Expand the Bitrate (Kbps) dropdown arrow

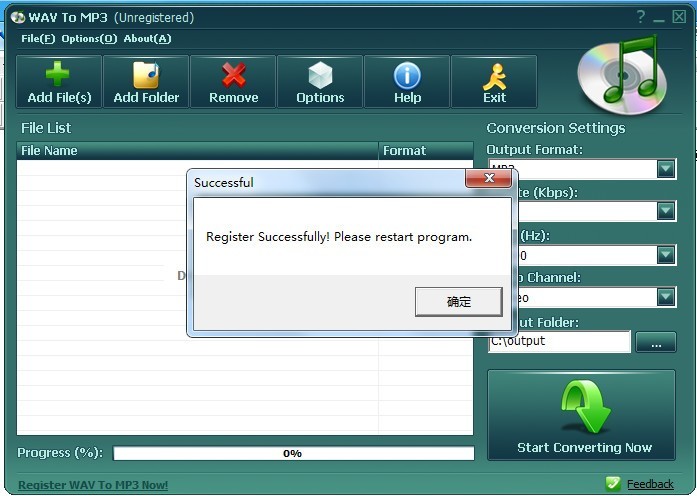click(666, 211)
